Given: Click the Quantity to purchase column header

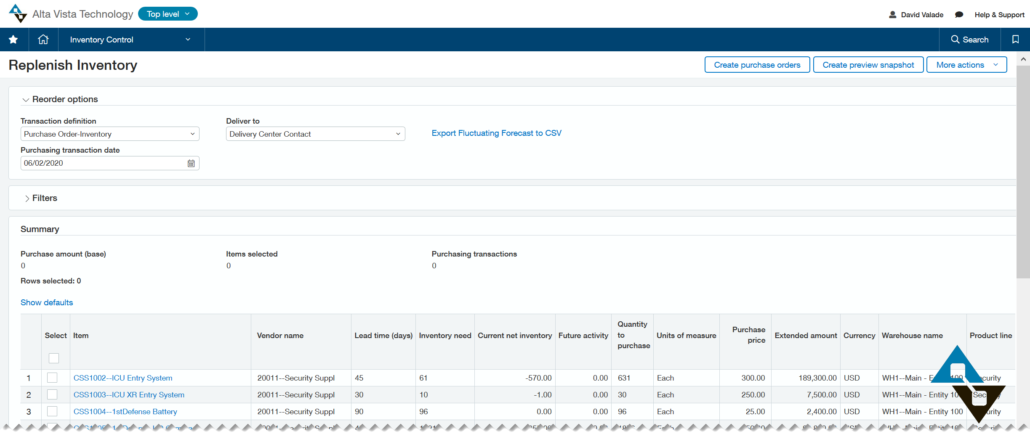Looking at the screenshot, I should click(x=633, y=335).
